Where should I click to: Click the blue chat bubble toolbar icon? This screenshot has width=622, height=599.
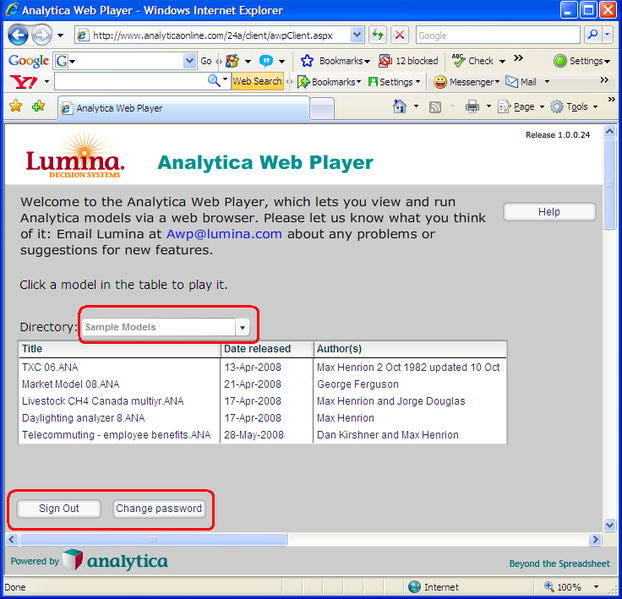click(266, 61)
